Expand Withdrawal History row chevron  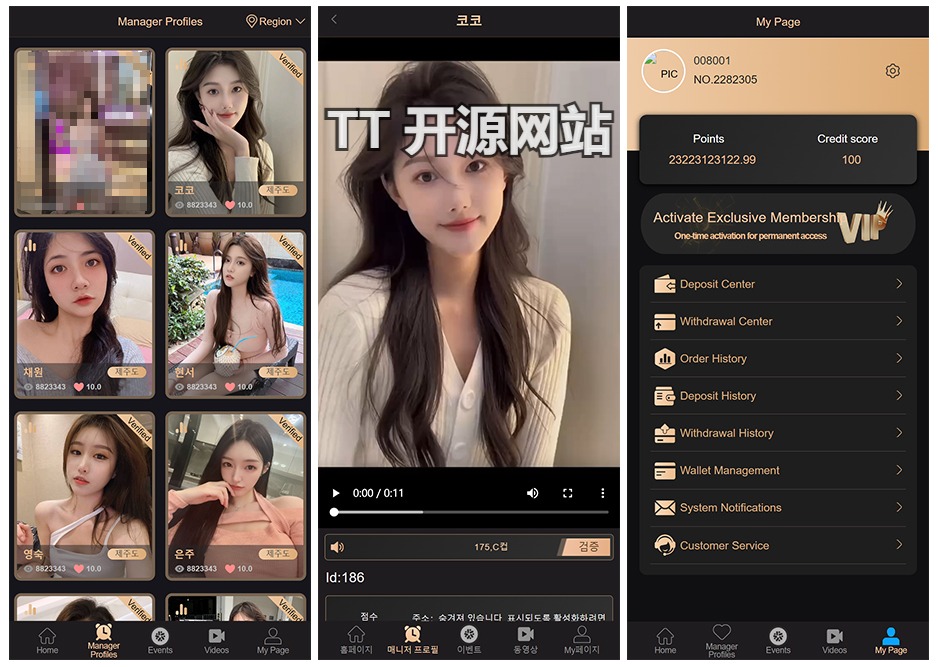click(899, 433)
